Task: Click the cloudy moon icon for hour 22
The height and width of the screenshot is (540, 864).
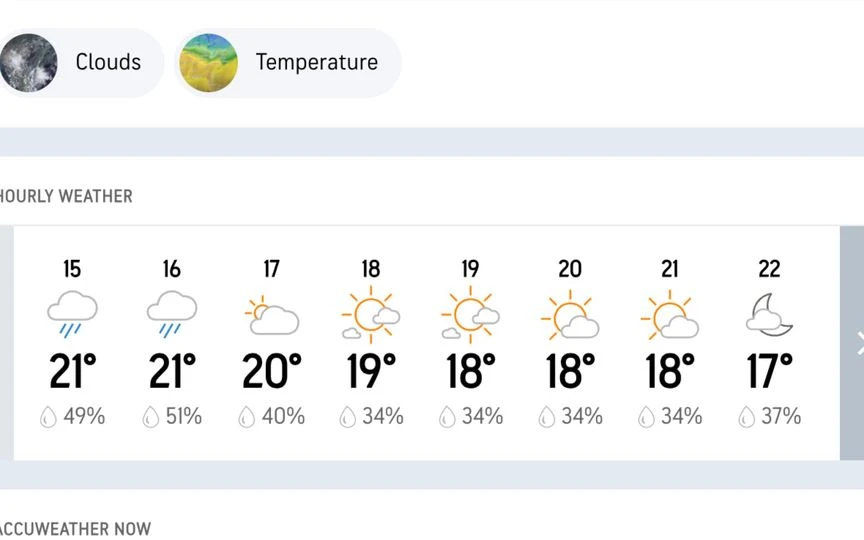Action: click(x=769, y=315)
